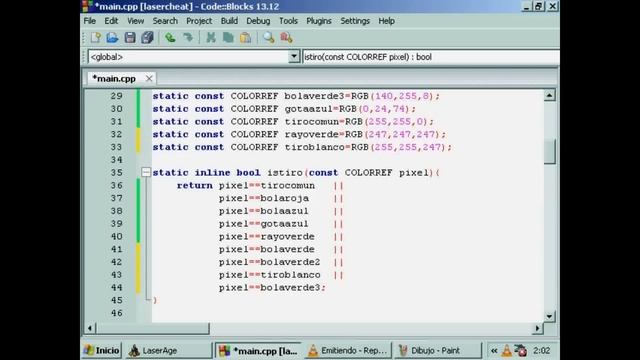Open the Tools menu

click(288, 21)
